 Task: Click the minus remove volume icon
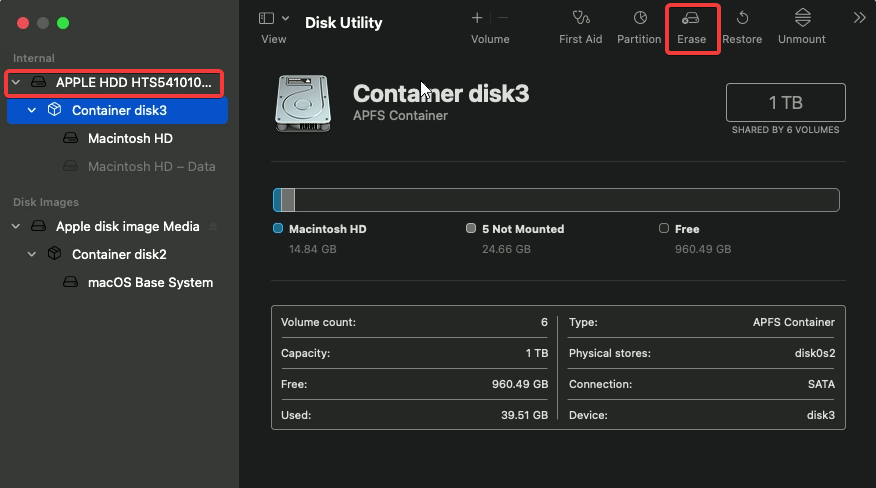click(503, 18)
